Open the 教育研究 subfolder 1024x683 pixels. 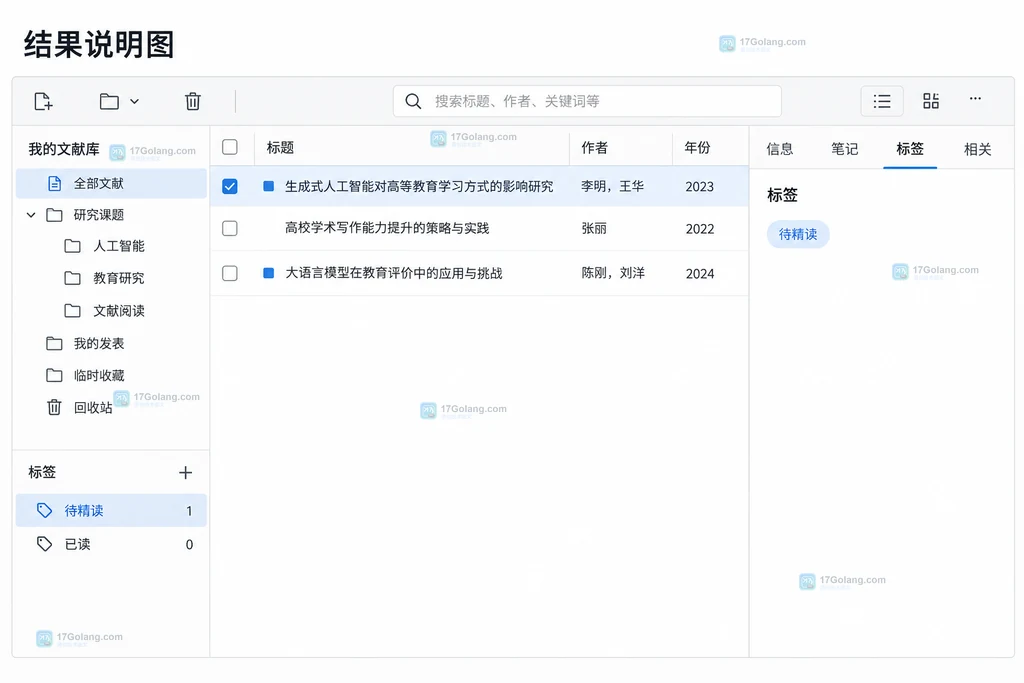click(119, 278)
